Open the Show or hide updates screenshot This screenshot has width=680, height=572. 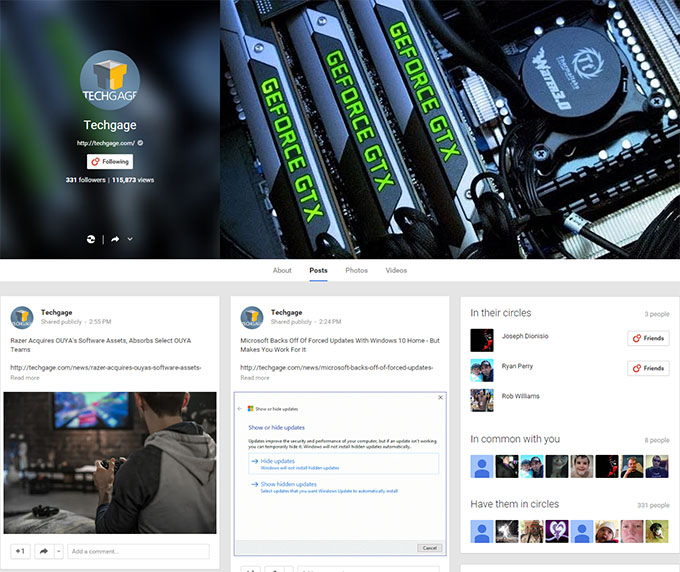point(340,474)
